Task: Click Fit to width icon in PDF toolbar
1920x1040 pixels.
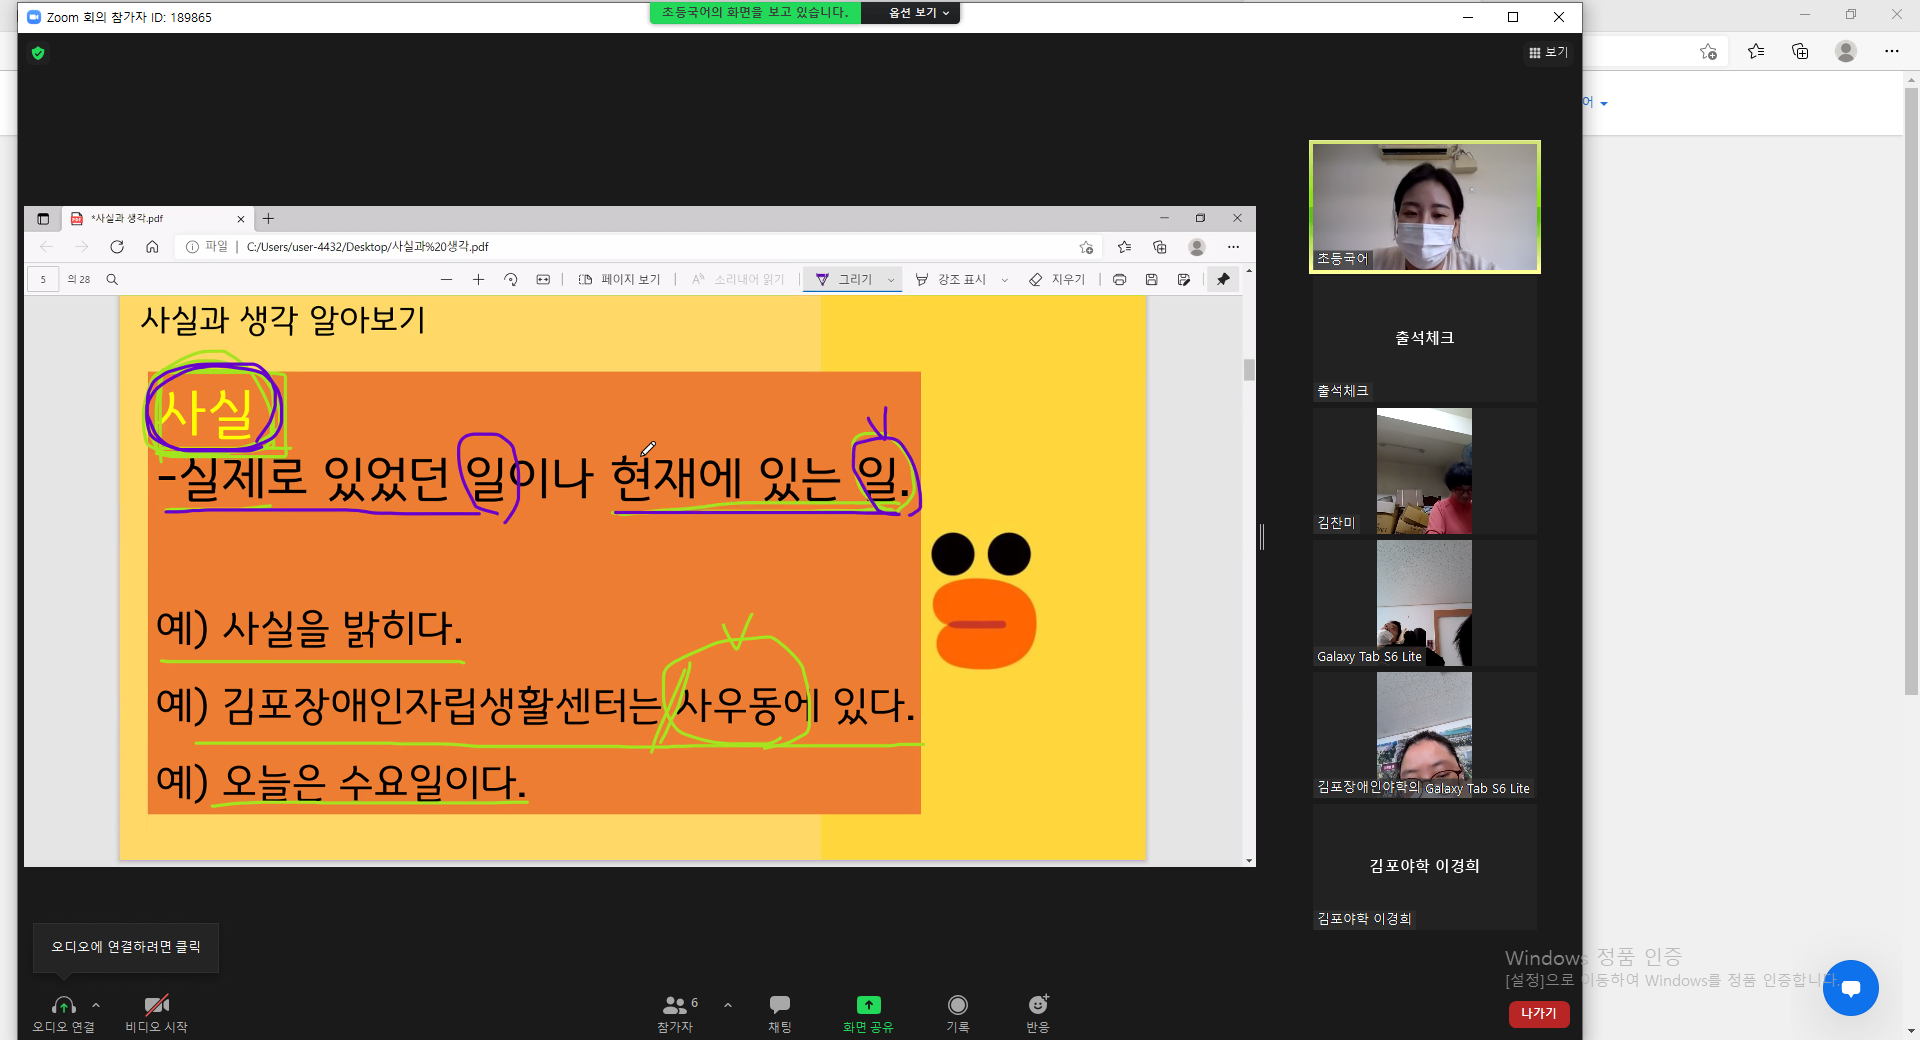Action: tap(543, 280)
